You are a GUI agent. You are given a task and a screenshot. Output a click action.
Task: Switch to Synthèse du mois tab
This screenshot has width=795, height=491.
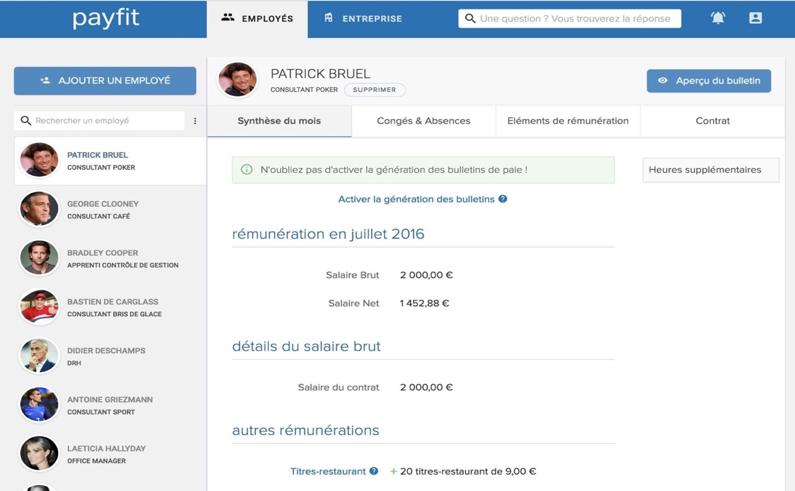pyautogui.click(x=279, y=121)
